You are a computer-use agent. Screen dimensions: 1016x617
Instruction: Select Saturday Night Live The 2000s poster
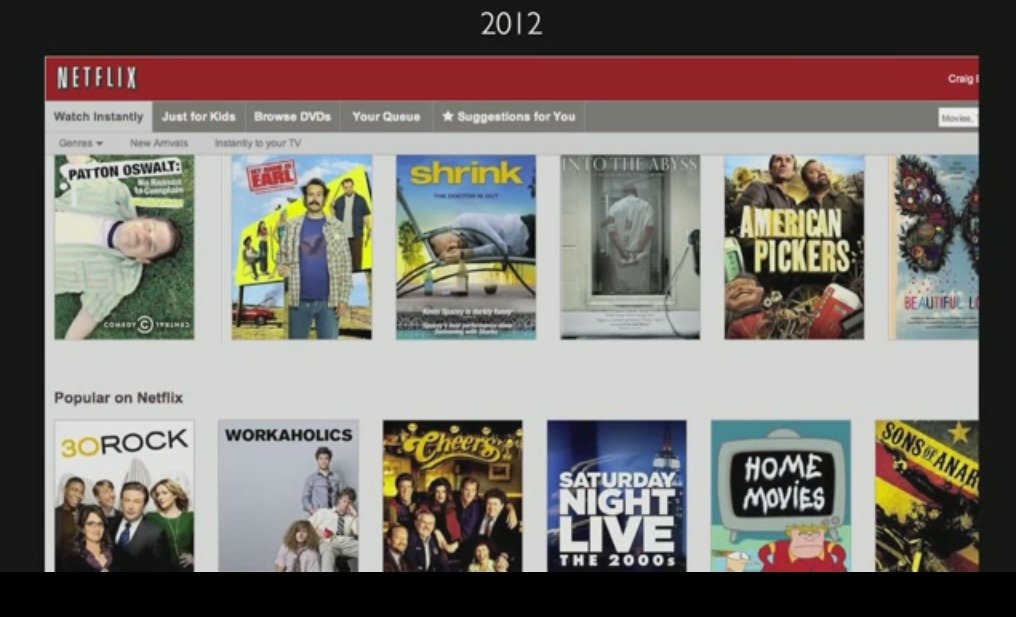click(x=616, y=496)
